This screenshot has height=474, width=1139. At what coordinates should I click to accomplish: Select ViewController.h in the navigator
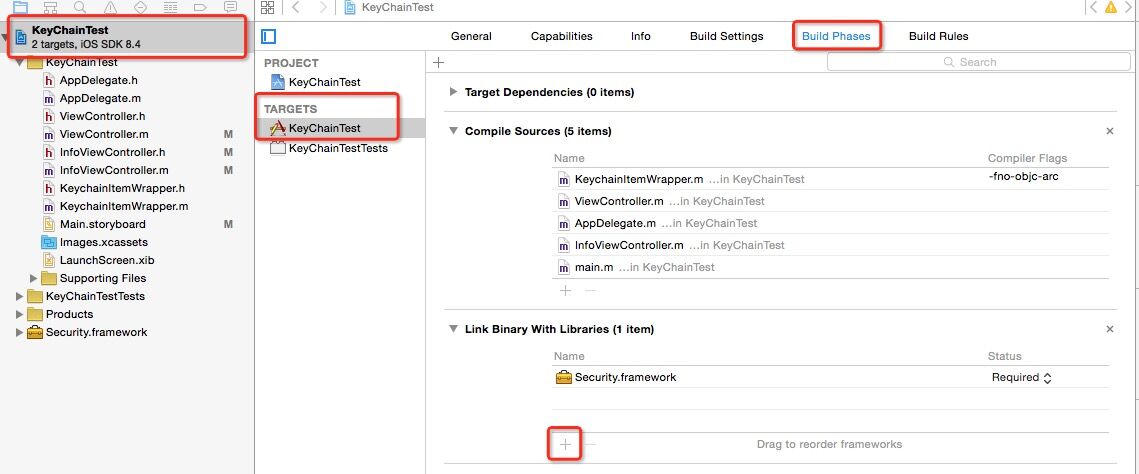[102, 116]
